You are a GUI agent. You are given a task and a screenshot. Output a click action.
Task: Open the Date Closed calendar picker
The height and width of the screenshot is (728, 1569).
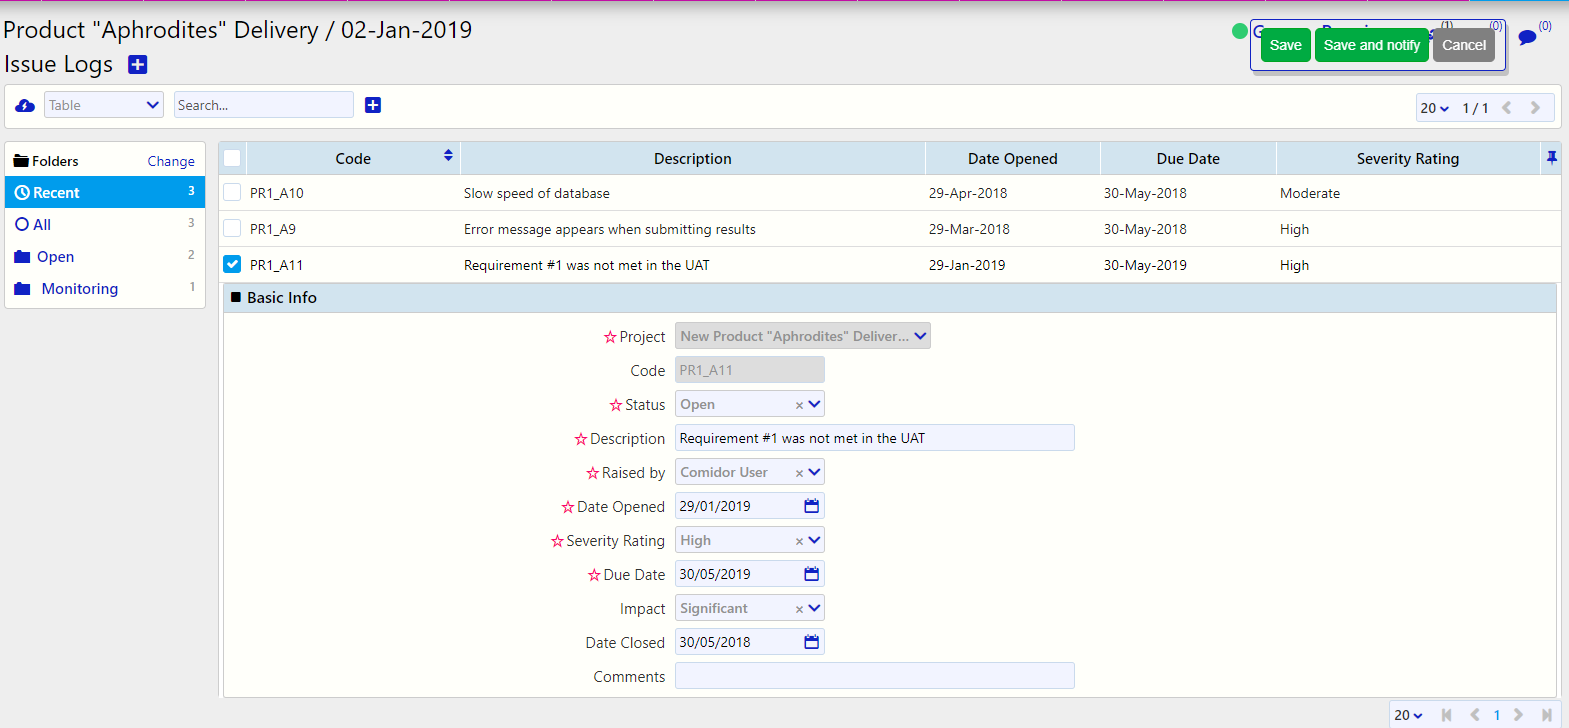click(811, 642)
